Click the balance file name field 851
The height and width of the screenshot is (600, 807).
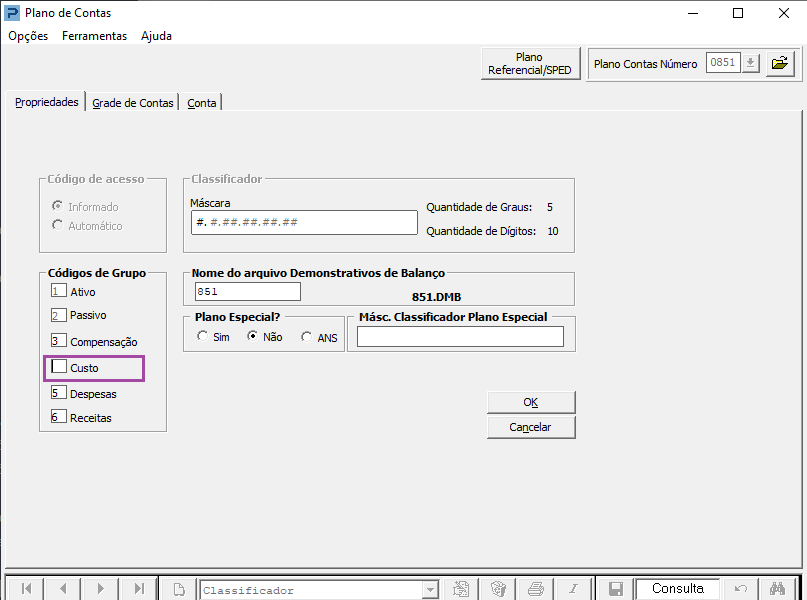click(x=248, y=291)
